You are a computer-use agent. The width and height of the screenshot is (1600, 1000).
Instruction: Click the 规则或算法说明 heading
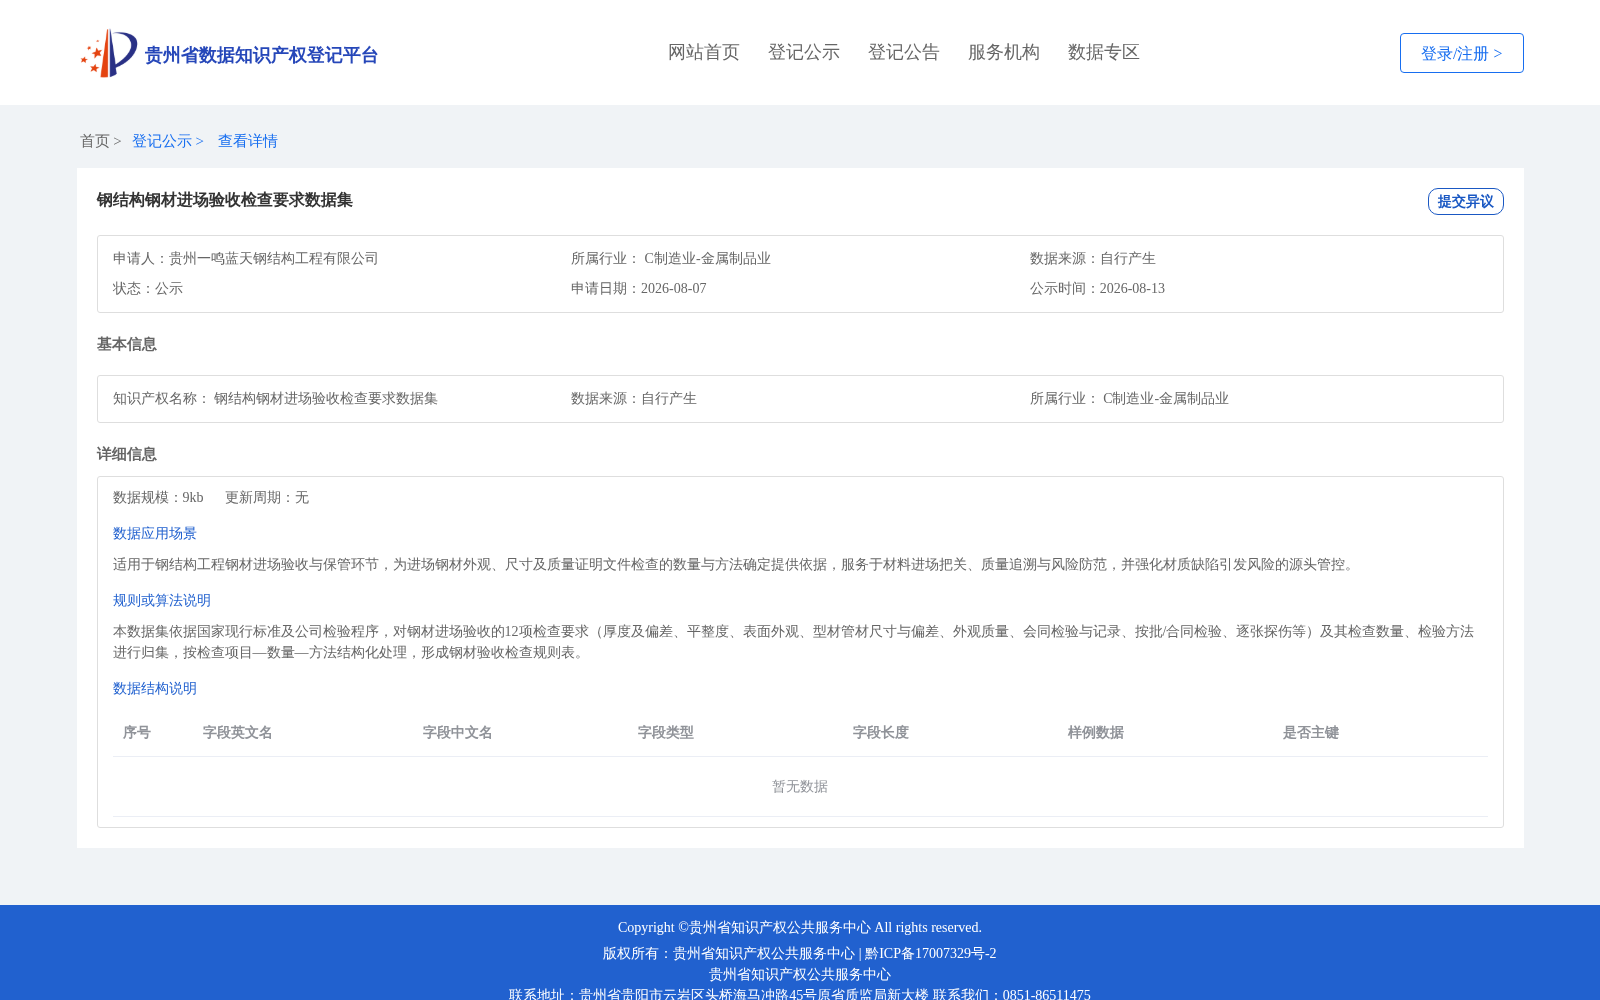(x=162, y=600)
